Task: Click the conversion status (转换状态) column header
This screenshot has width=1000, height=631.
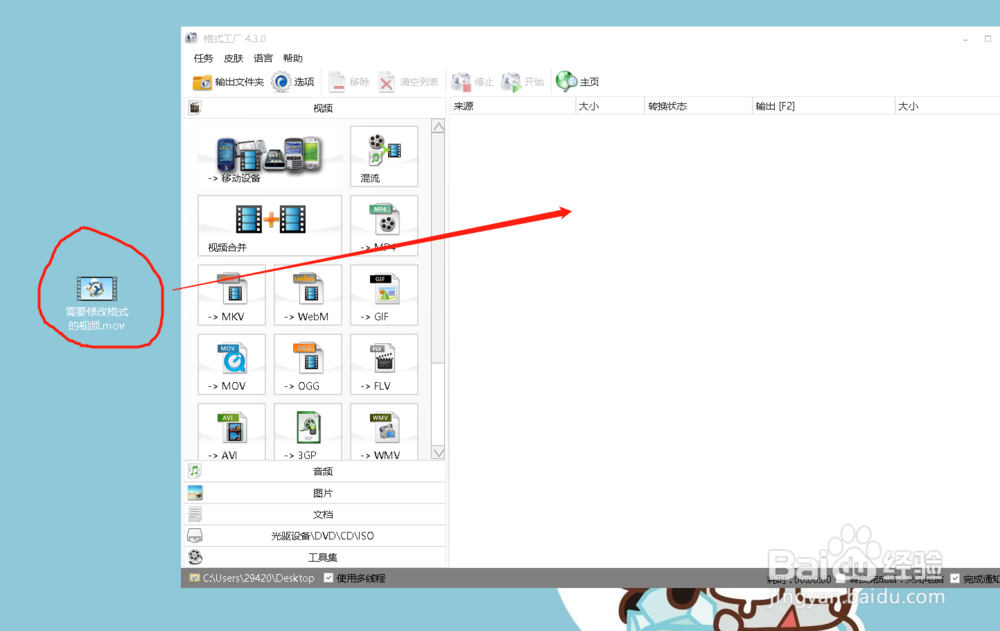Action: pyautogui.click(x=698, y=106)
